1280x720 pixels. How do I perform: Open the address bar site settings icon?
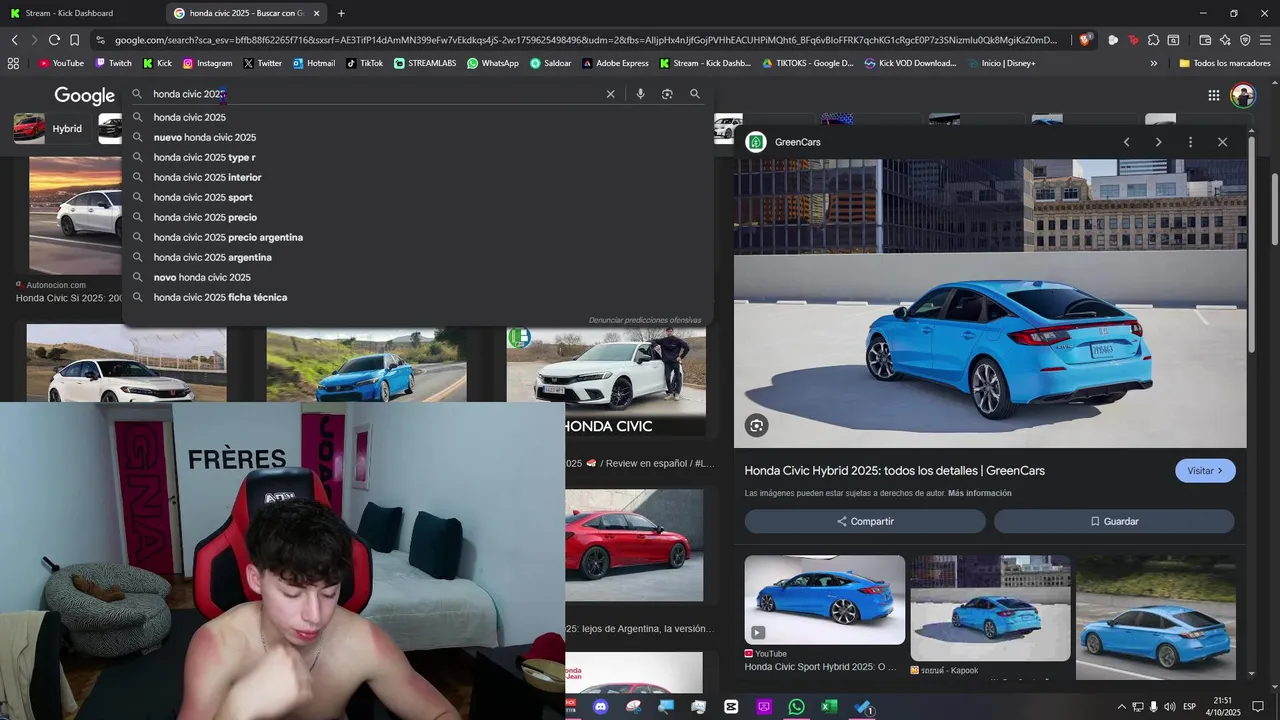[100, 40]
